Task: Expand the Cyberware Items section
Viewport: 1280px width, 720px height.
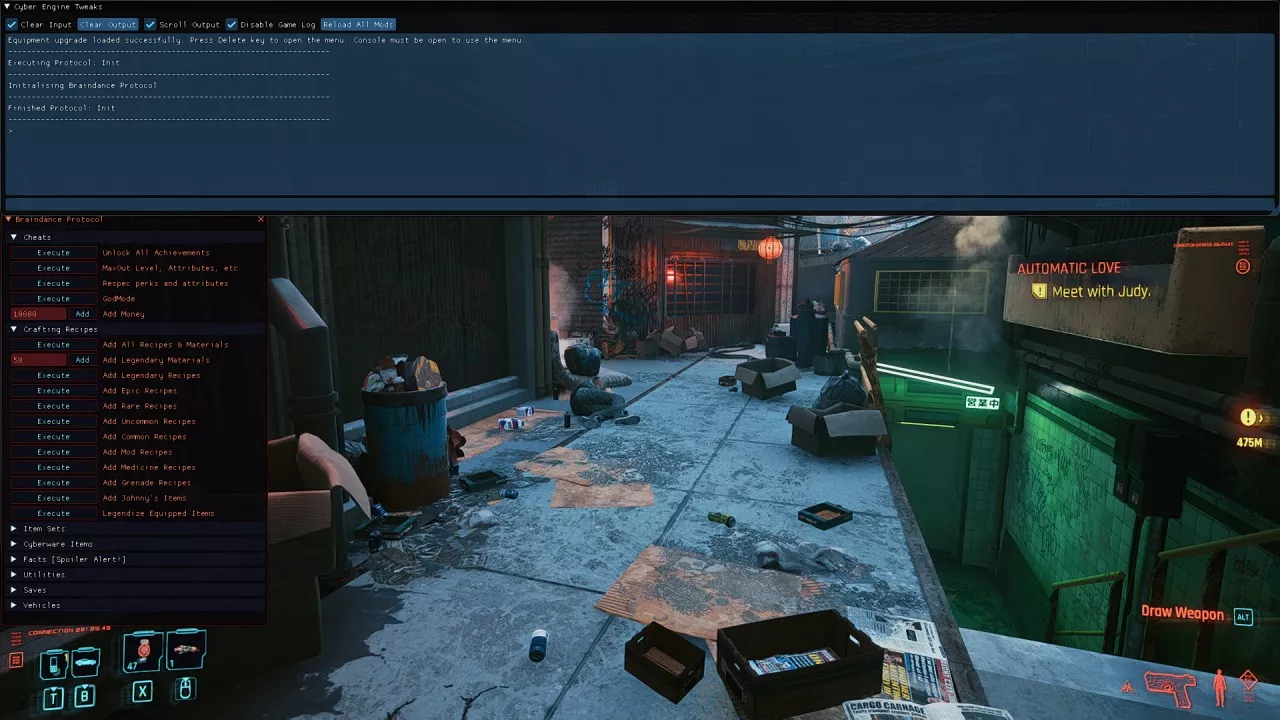Action: tap(14, 544)
